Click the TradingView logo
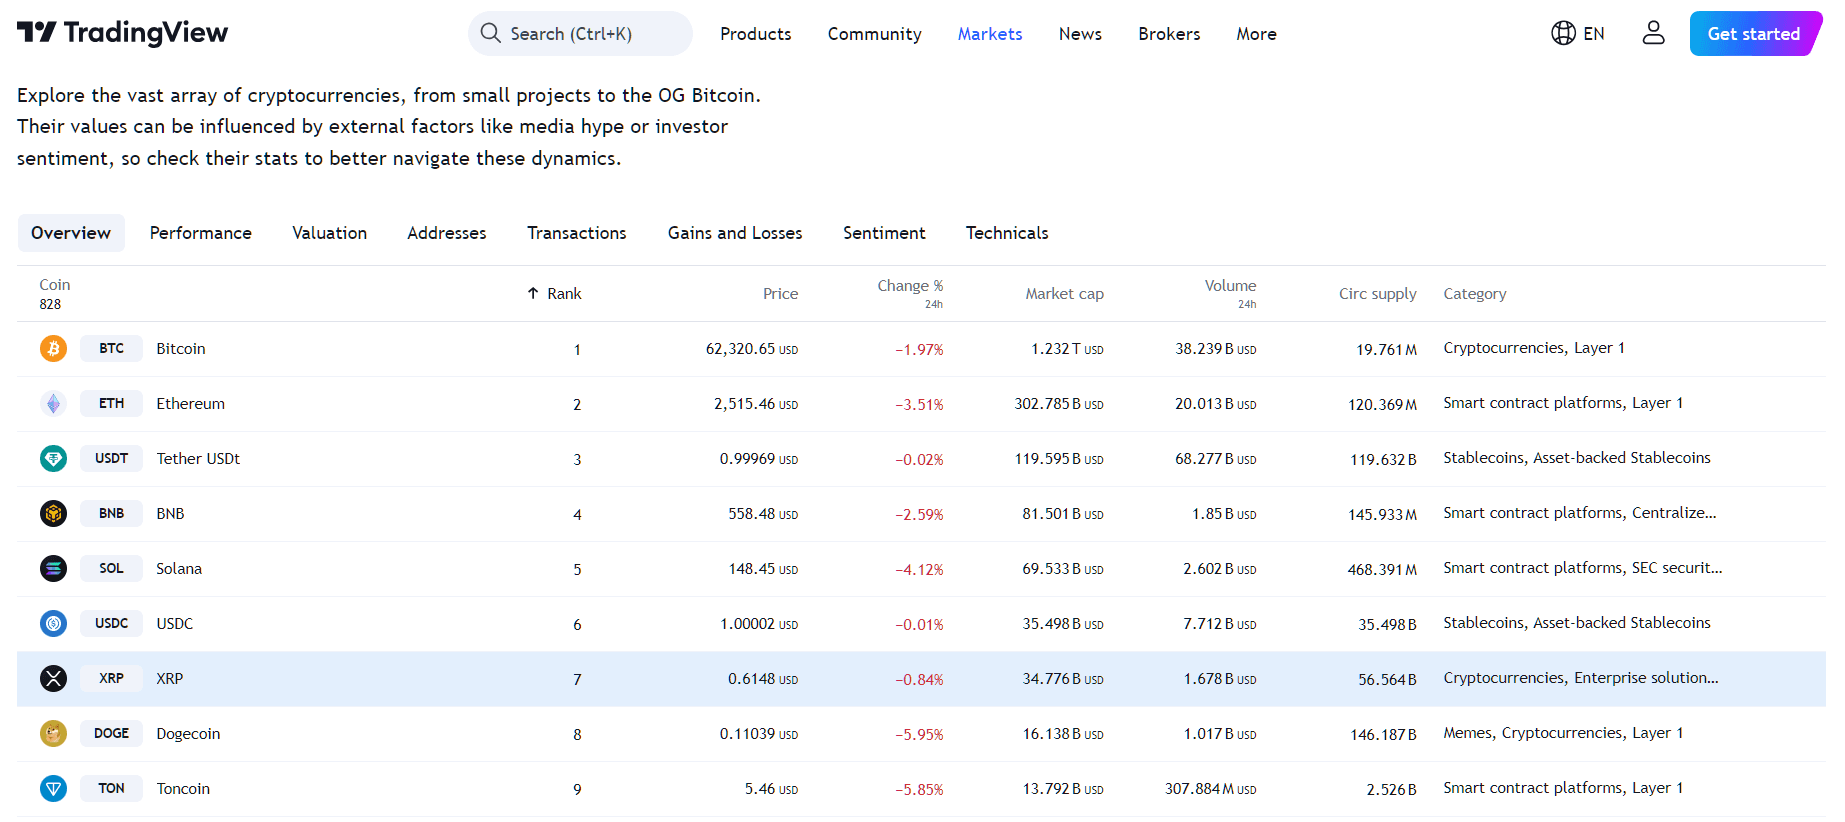 (122, 33)
